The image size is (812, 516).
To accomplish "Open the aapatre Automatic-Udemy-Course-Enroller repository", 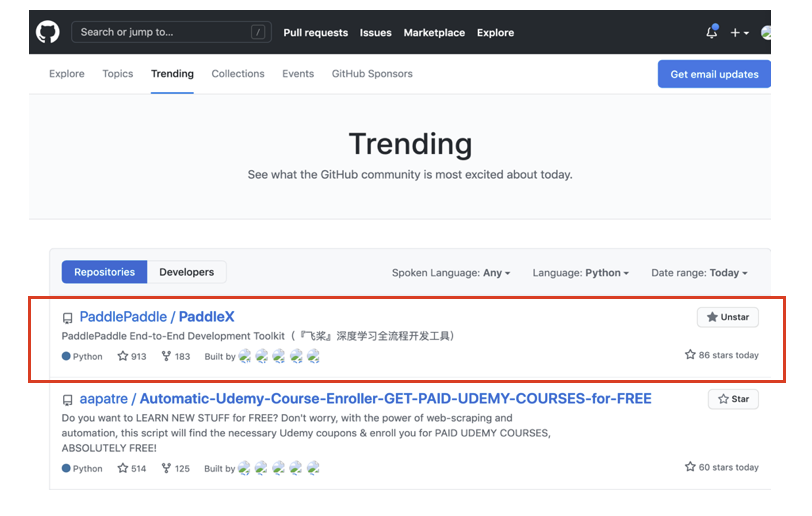I will pyautogui.click(x=366, y=398).
